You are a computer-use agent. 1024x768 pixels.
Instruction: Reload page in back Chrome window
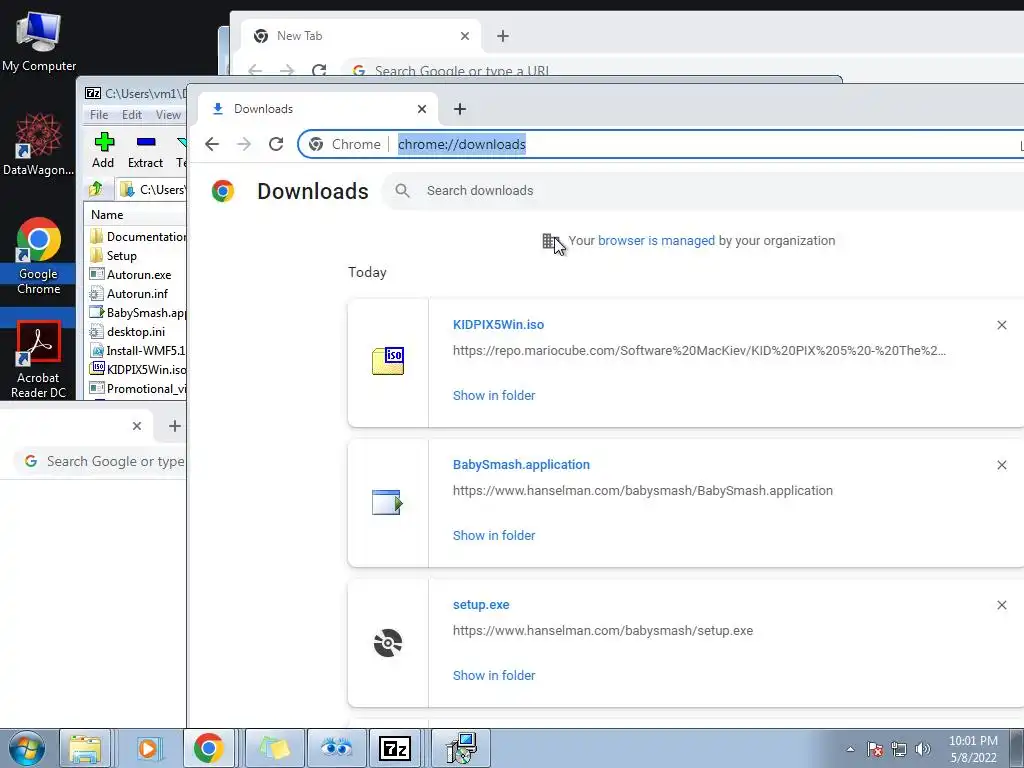pyautogui.click(x=319, y=70)
